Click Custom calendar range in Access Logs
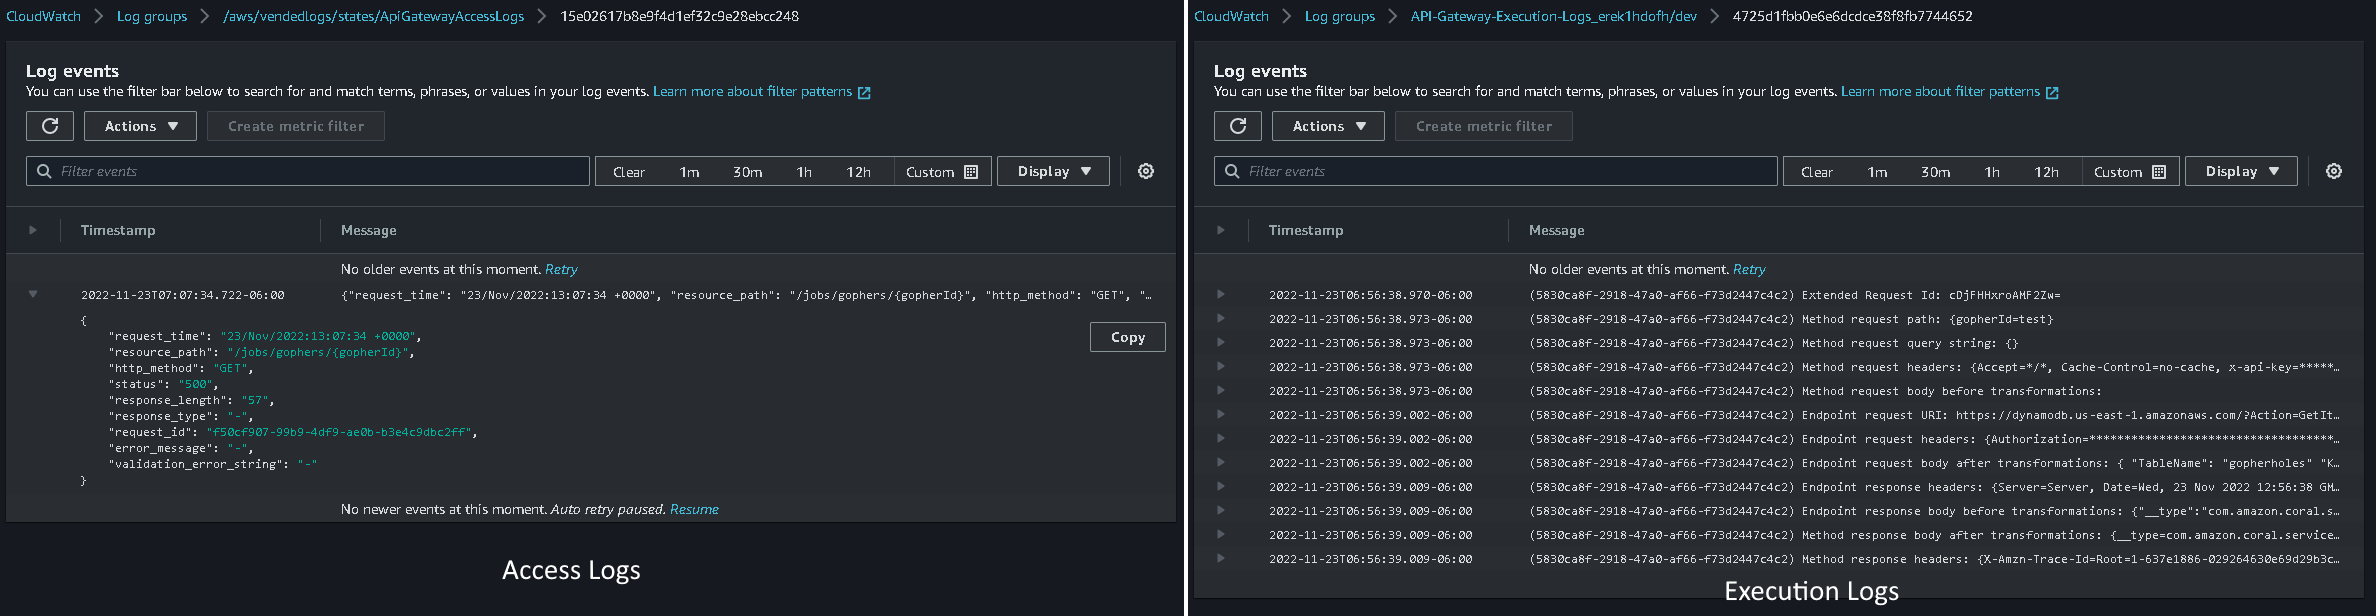The image size is (2376, 616). click(941, 172)
